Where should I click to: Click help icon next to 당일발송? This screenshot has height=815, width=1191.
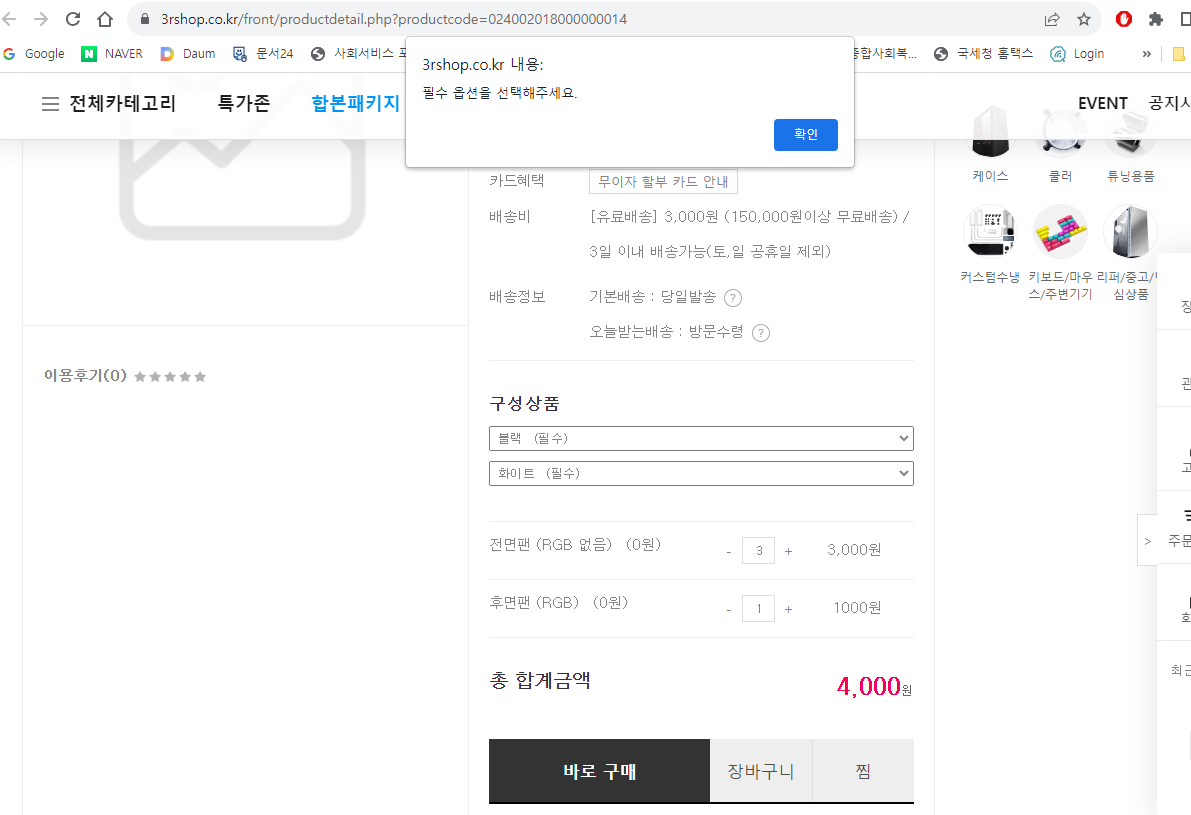point(733,298)
